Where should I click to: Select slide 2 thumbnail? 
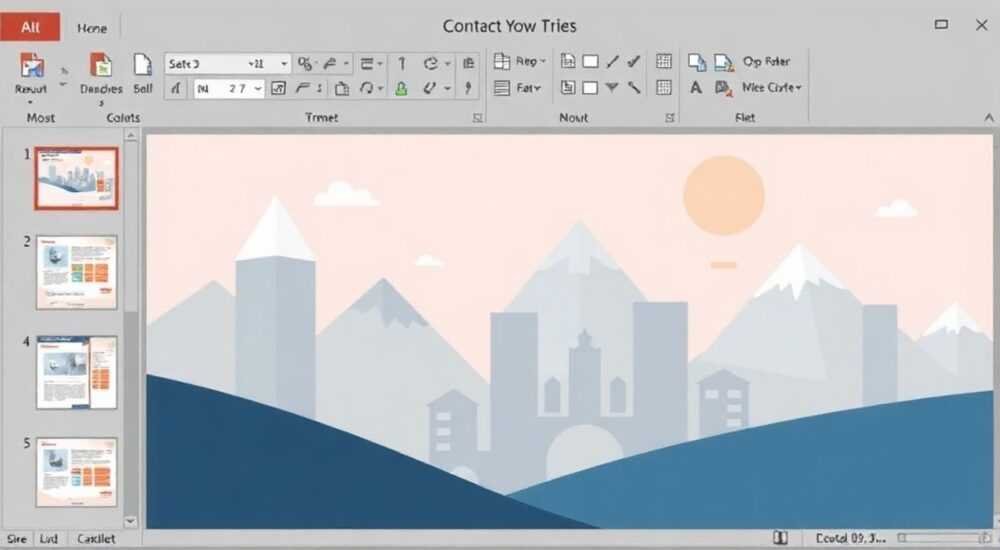click(x=77, y=272)
